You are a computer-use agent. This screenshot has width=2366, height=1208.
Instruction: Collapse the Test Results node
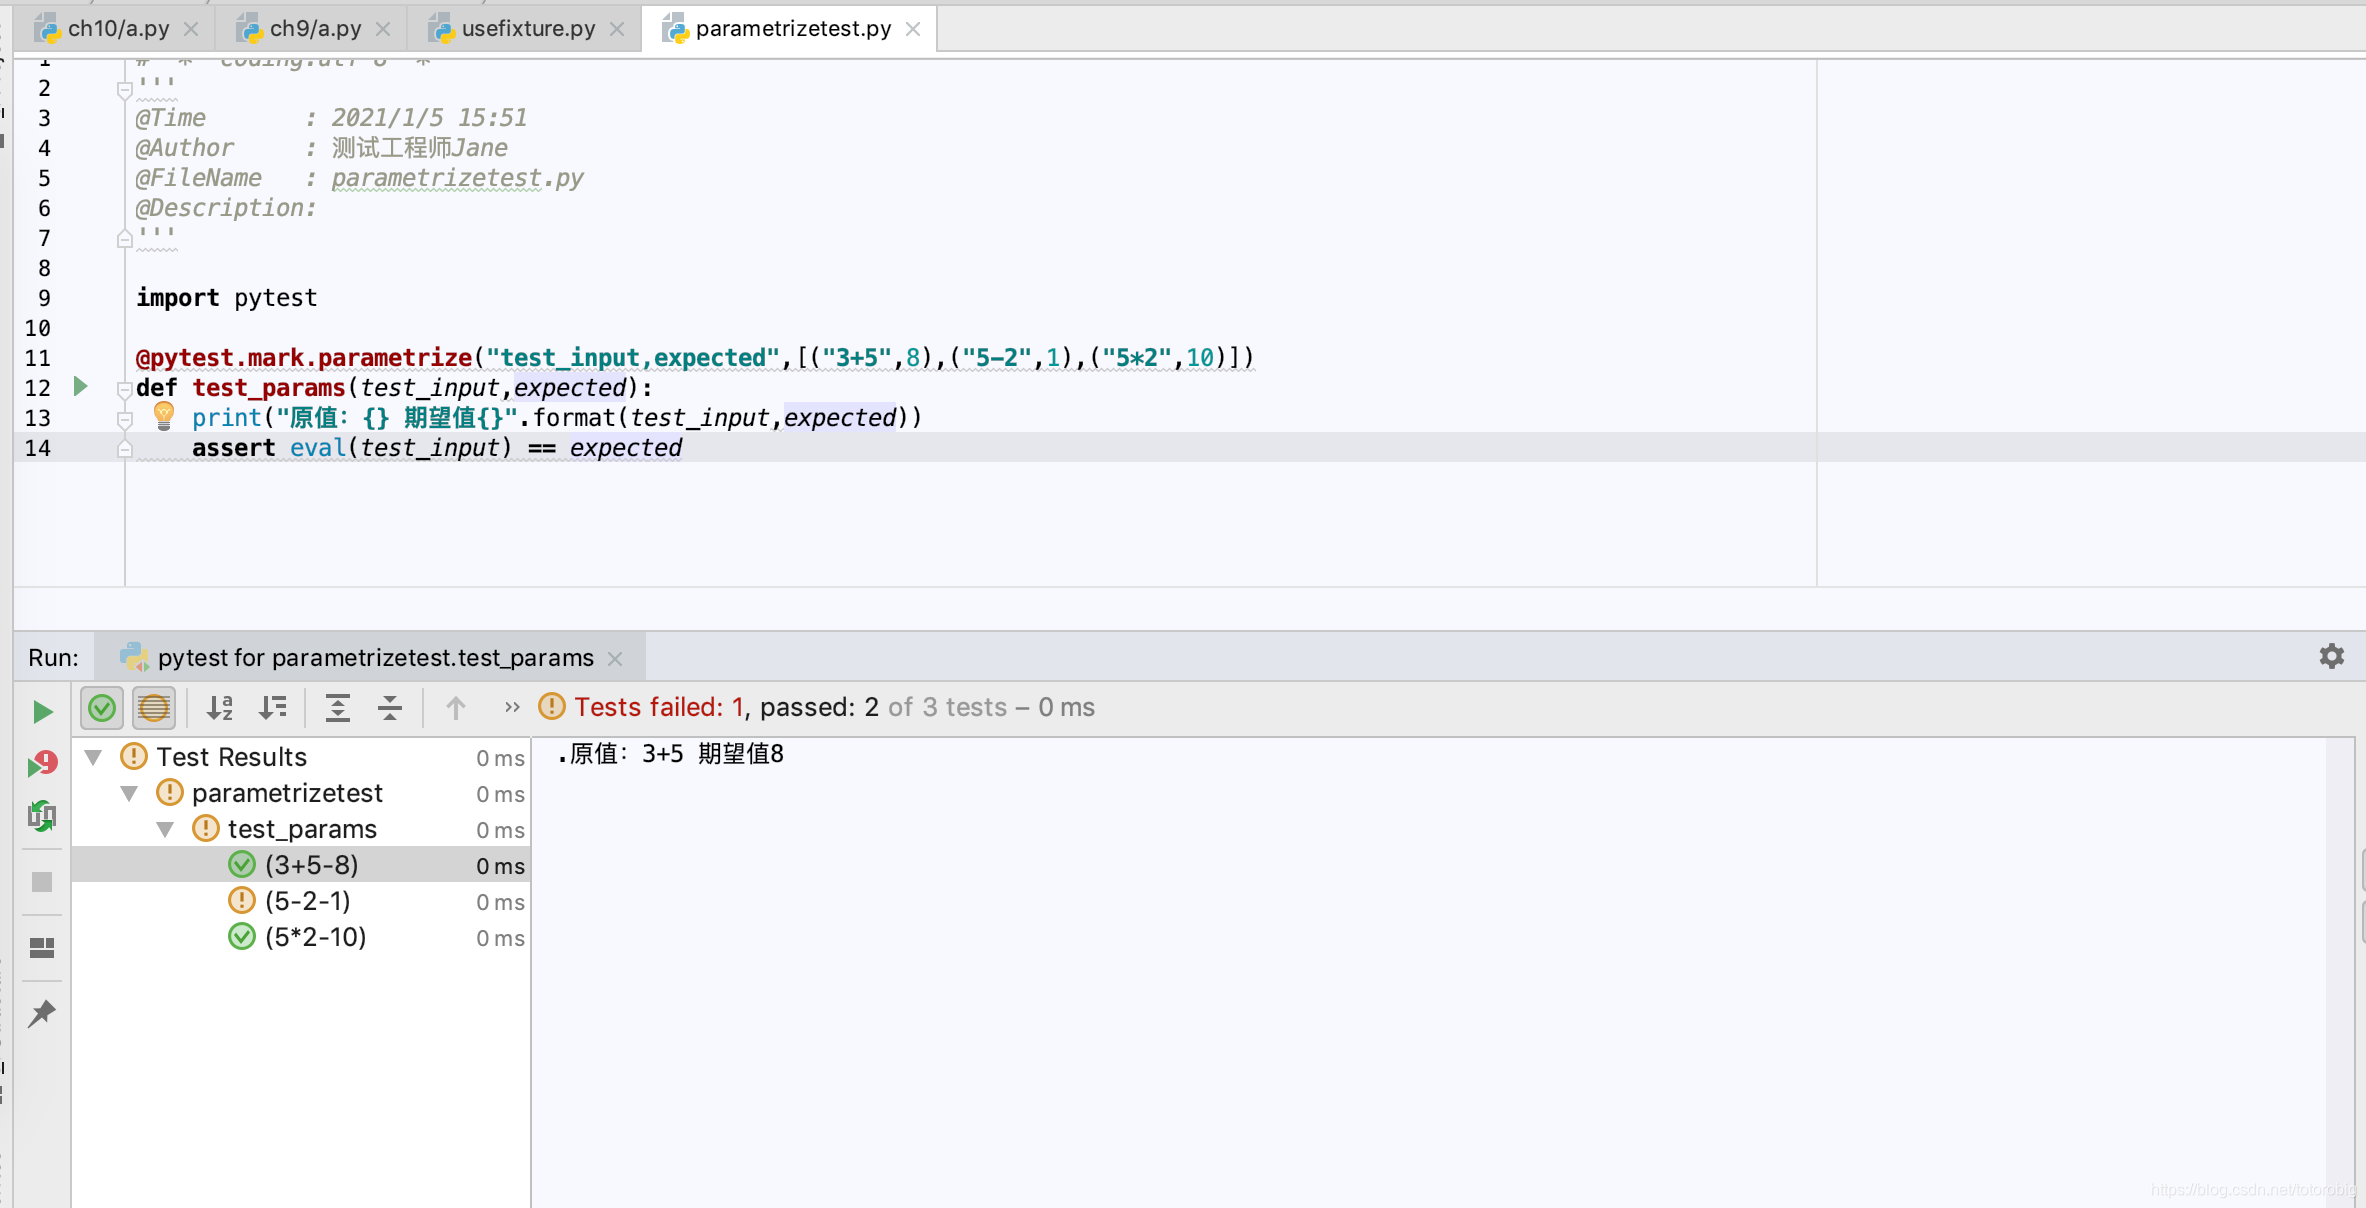click(93, 757)
